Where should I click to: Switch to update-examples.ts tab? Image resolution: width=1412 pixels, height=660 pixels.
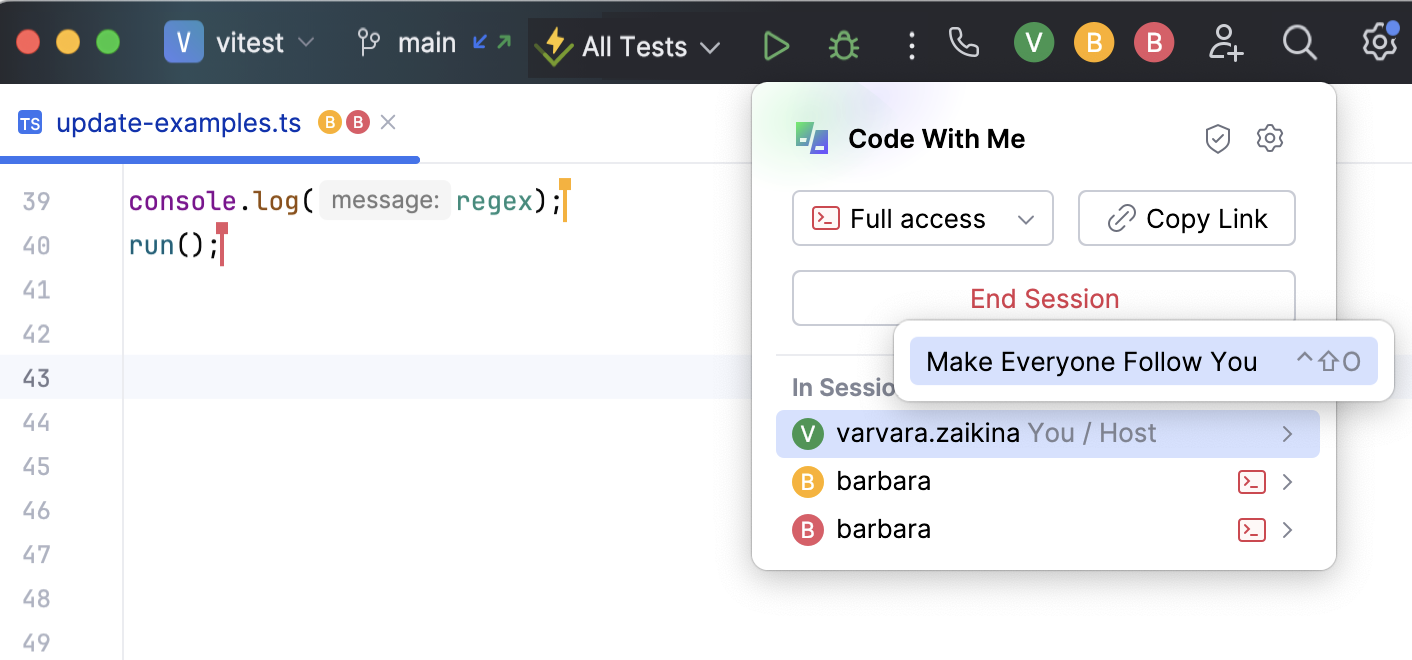[x=178, y=123]
